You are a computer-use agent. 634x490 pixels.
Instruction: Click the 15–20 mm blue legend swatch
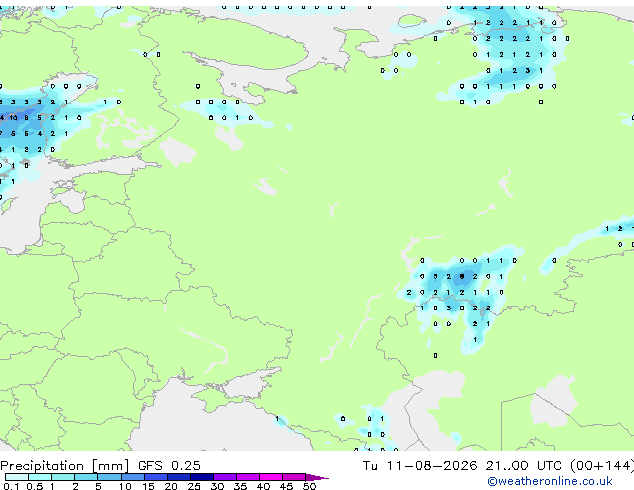click(156, 477)
